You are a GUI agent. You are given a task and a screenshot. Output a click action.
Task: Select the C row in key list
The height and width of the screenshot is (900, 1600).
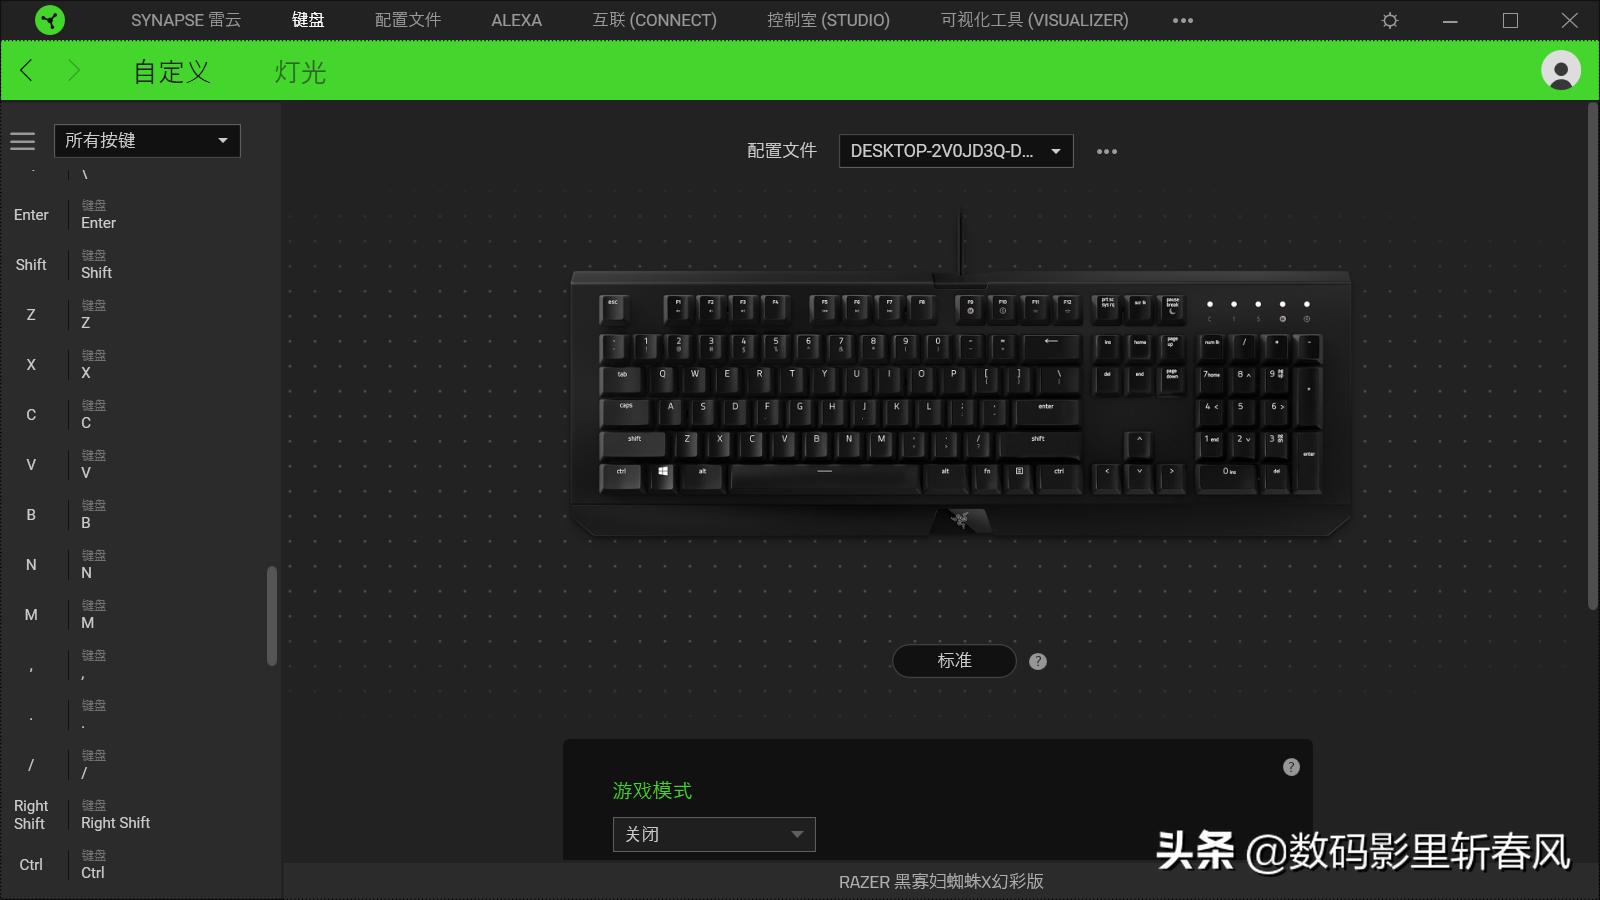tap(135, 415)
